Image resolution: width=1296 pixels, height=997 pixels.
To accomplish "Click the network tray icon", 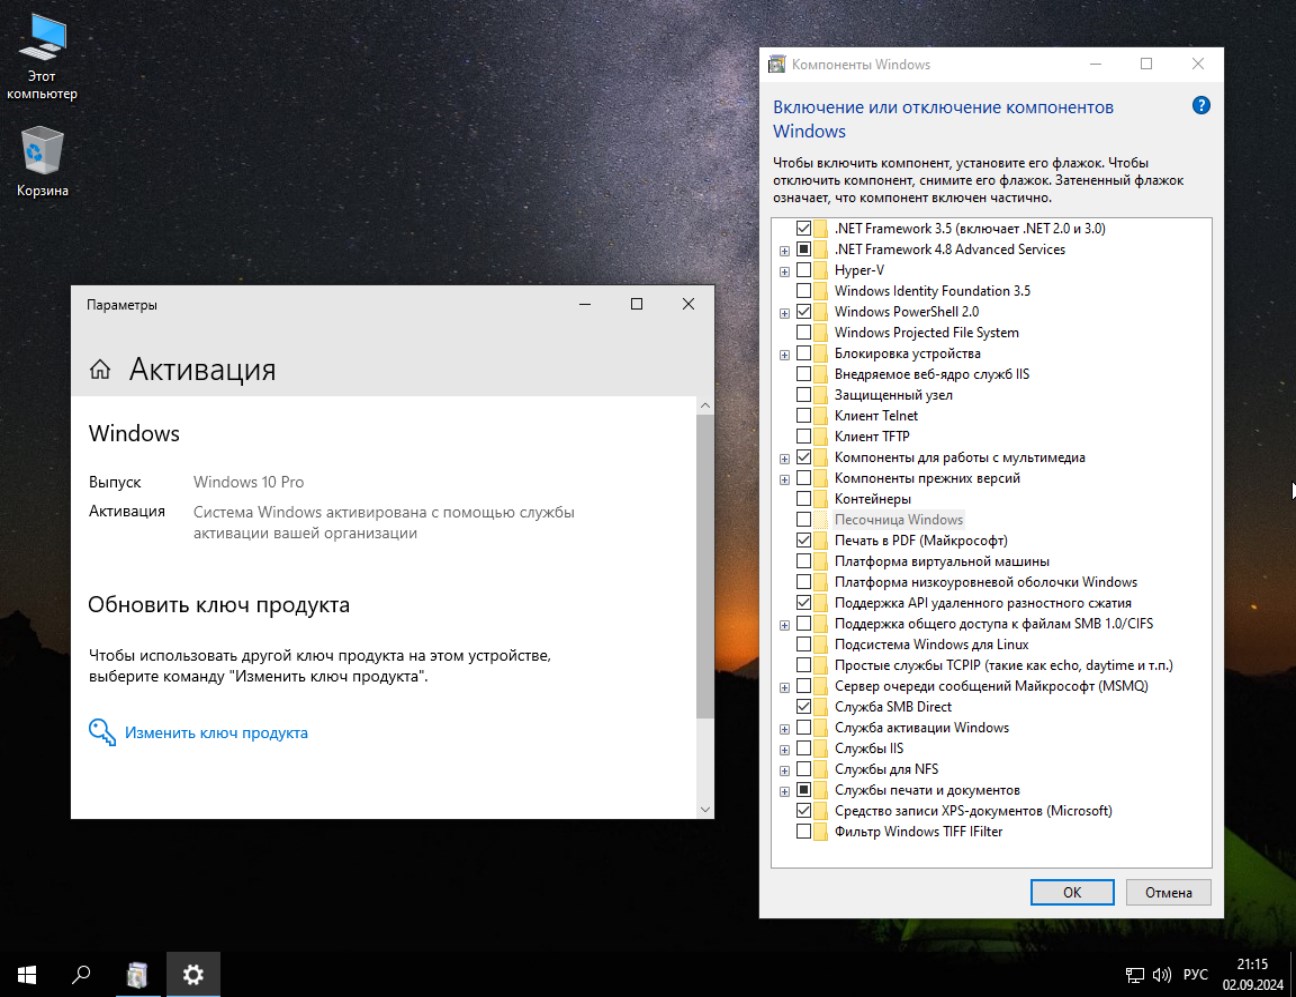I will (x=1135, y=975).
